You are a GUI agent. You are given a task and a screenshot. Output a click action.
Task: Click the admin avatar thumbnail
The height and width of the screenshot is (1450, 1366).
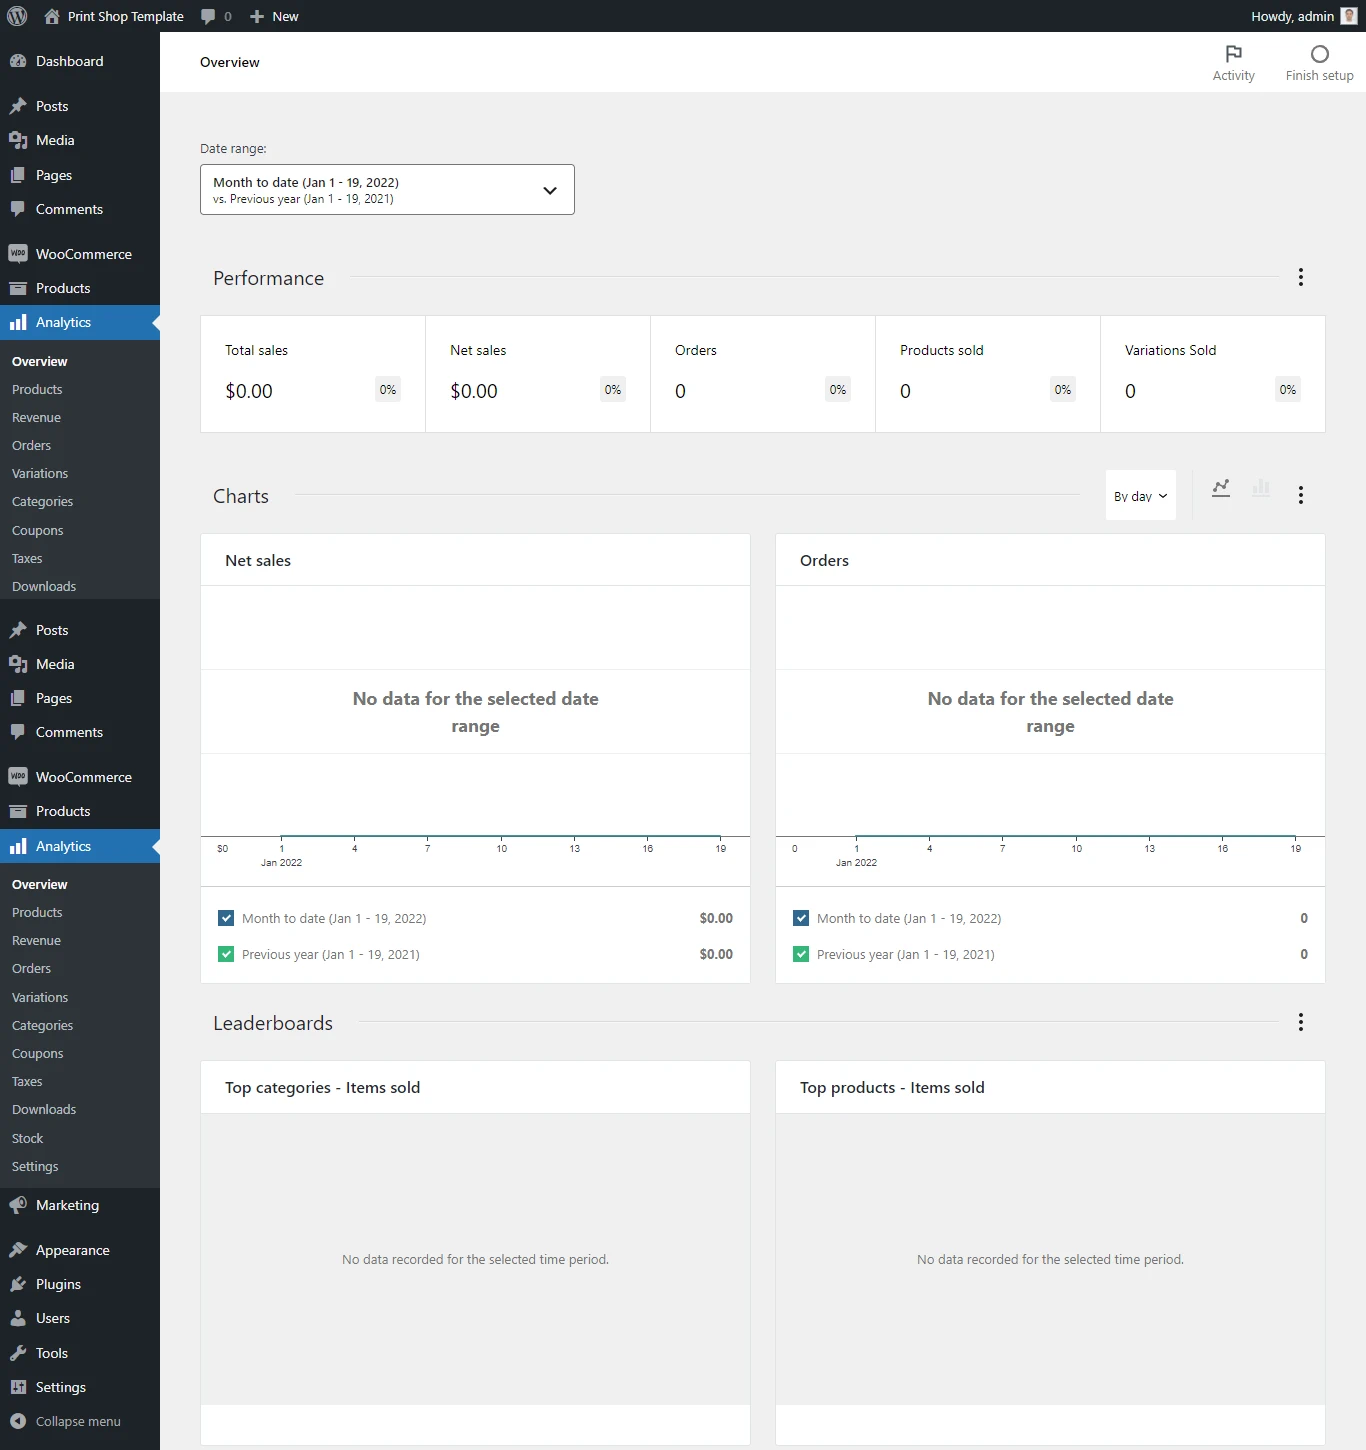1349,16
